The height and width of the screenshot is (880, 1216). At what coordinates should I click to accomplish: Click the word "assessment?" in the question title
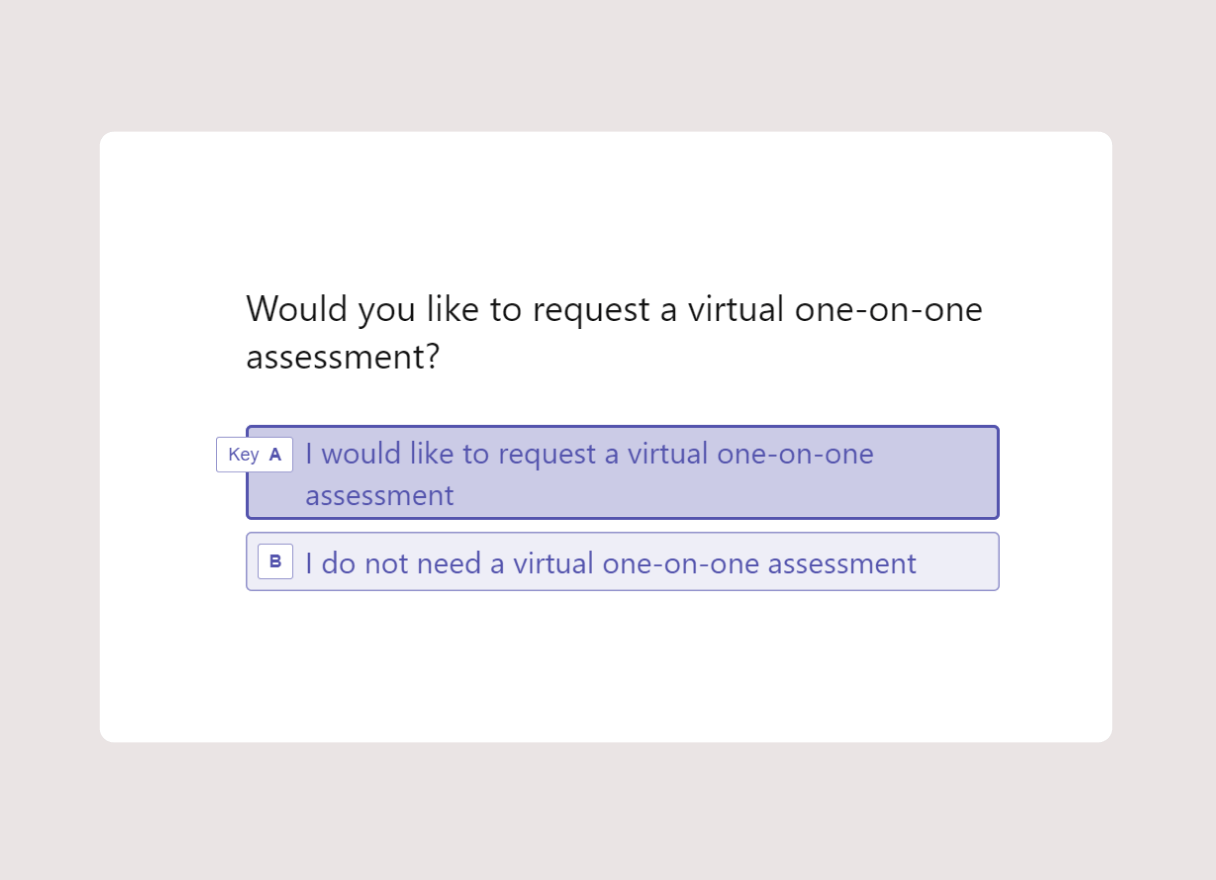tap(342, 358)
